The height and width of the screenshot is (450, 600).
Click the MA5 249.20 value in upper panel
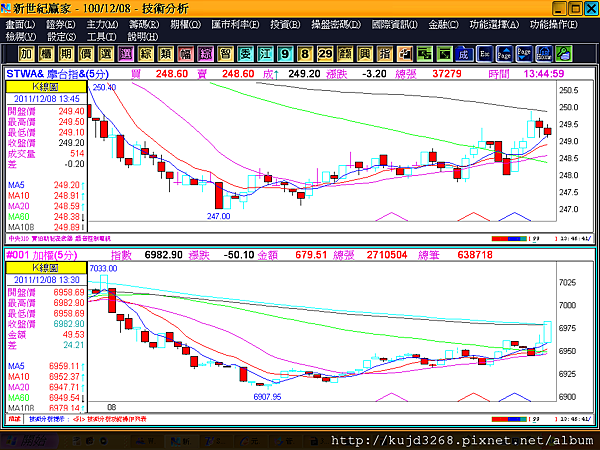[69, 185]
